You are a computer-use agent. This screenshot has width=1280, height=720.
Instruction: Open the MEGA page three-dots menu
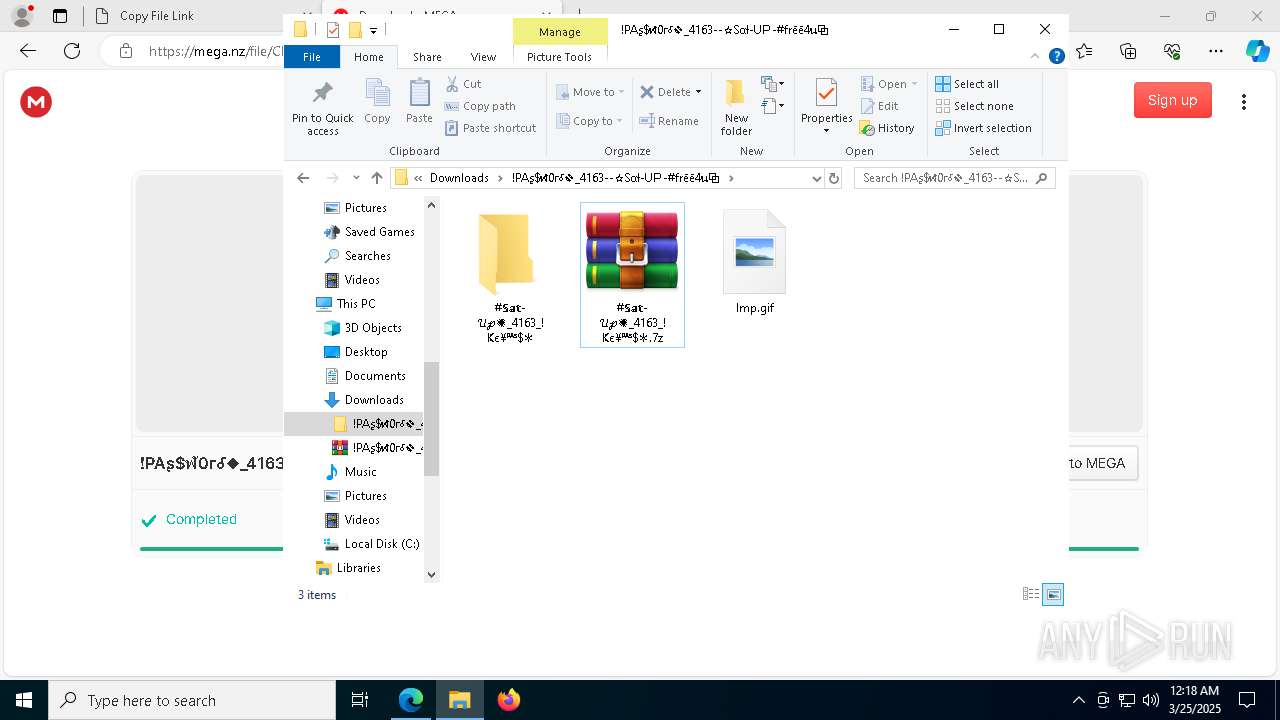tap(1244, 101)
